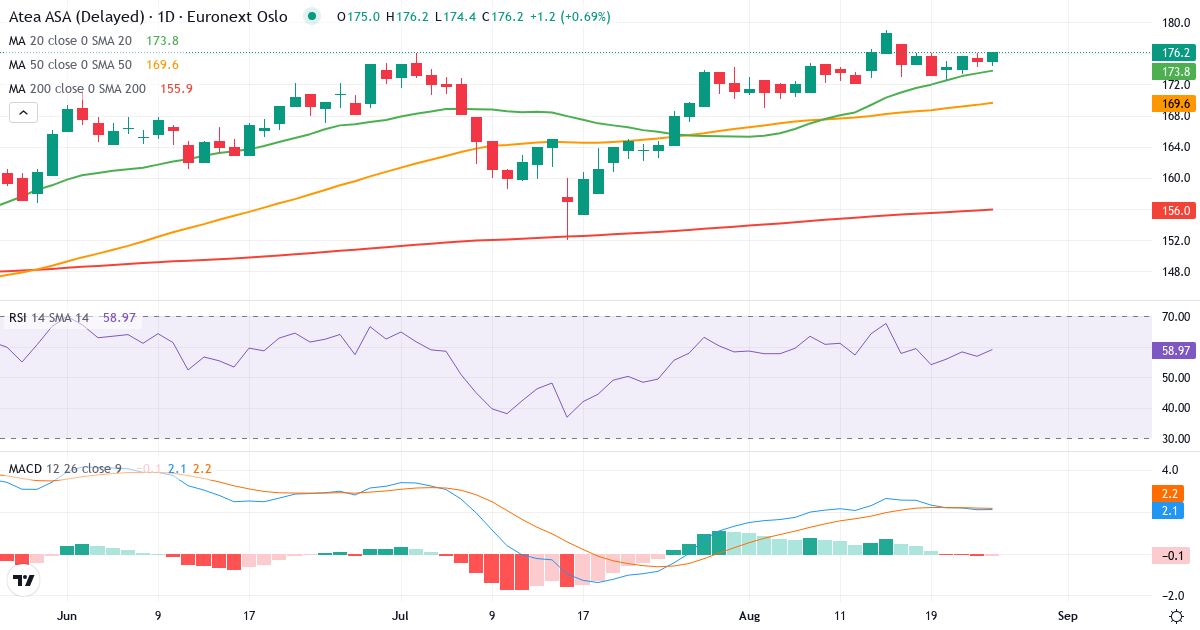Click the open value O175.0 in header

click(x=358, y=17)
